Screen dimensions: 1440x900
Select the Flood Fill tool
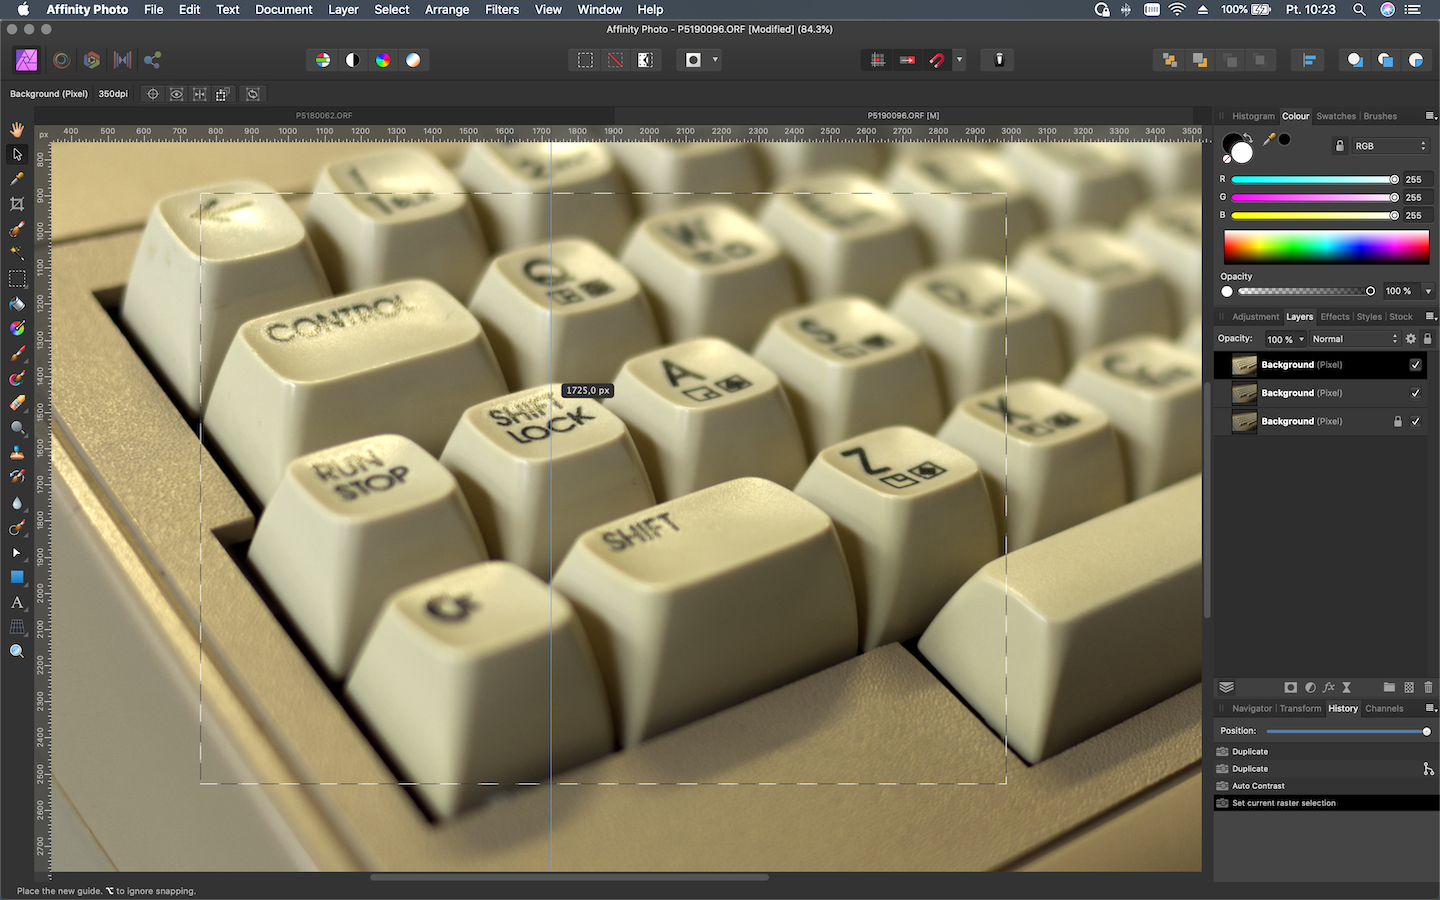tap(17, 304)
